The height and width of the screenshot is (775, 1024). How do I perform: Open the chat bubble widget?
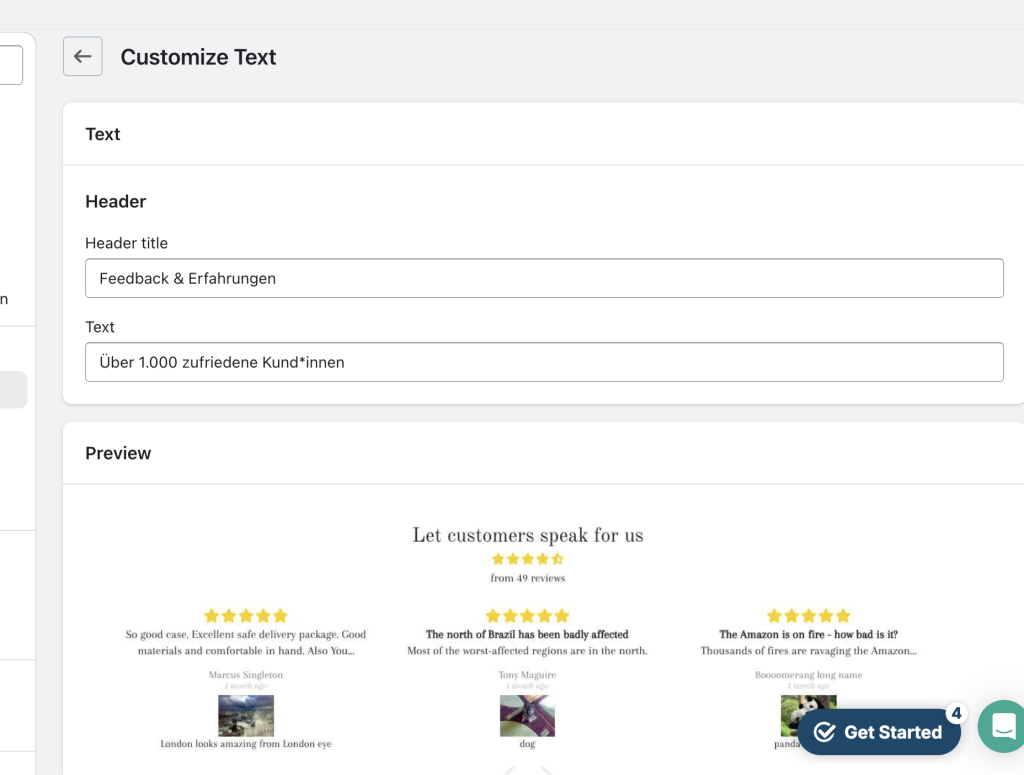click(1002, 726)
